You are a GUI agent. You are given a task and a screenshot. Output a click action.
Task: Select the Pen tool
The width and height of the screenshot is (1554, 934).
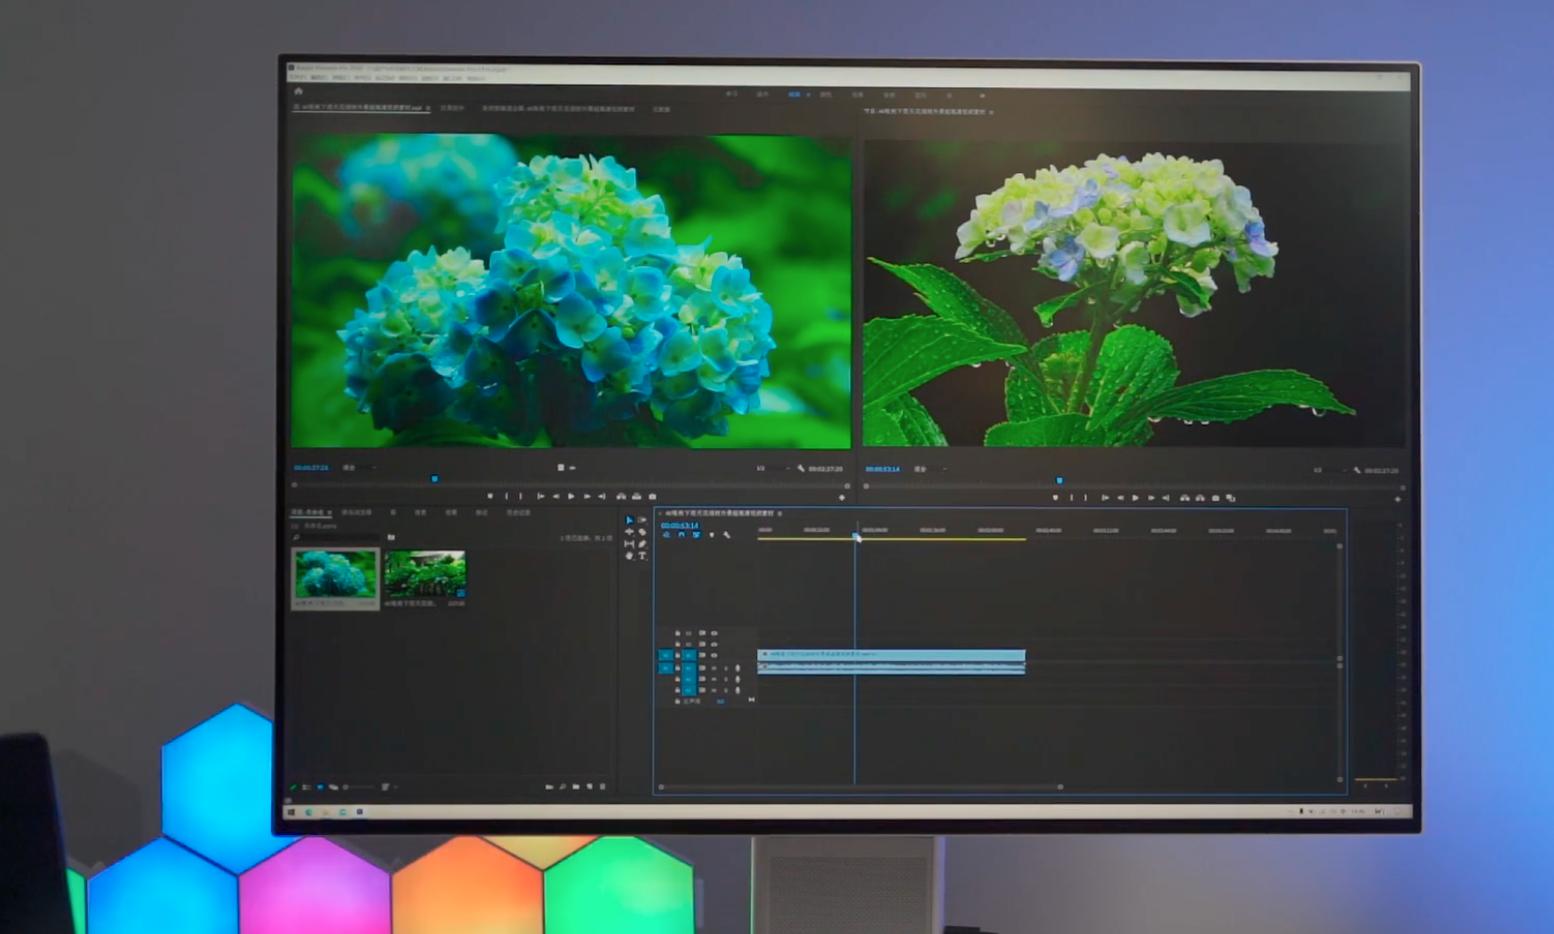(642, 544)
